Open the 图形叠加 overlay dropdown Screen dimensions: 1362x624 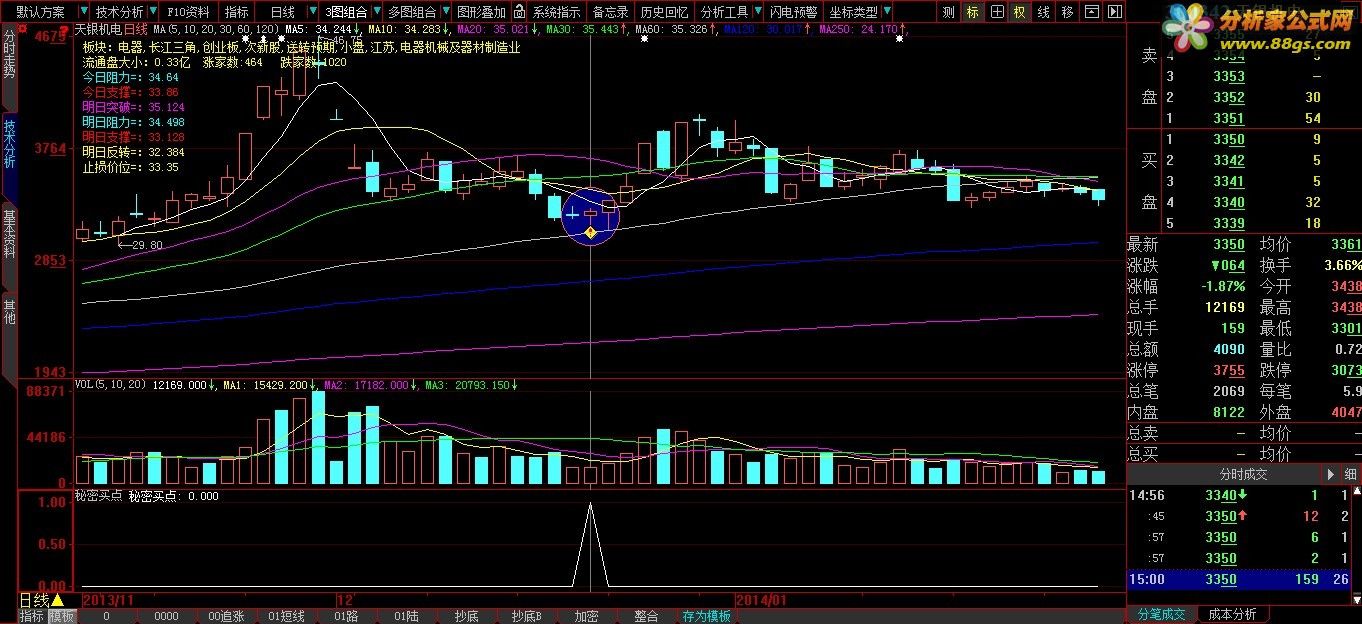point(481,12)
